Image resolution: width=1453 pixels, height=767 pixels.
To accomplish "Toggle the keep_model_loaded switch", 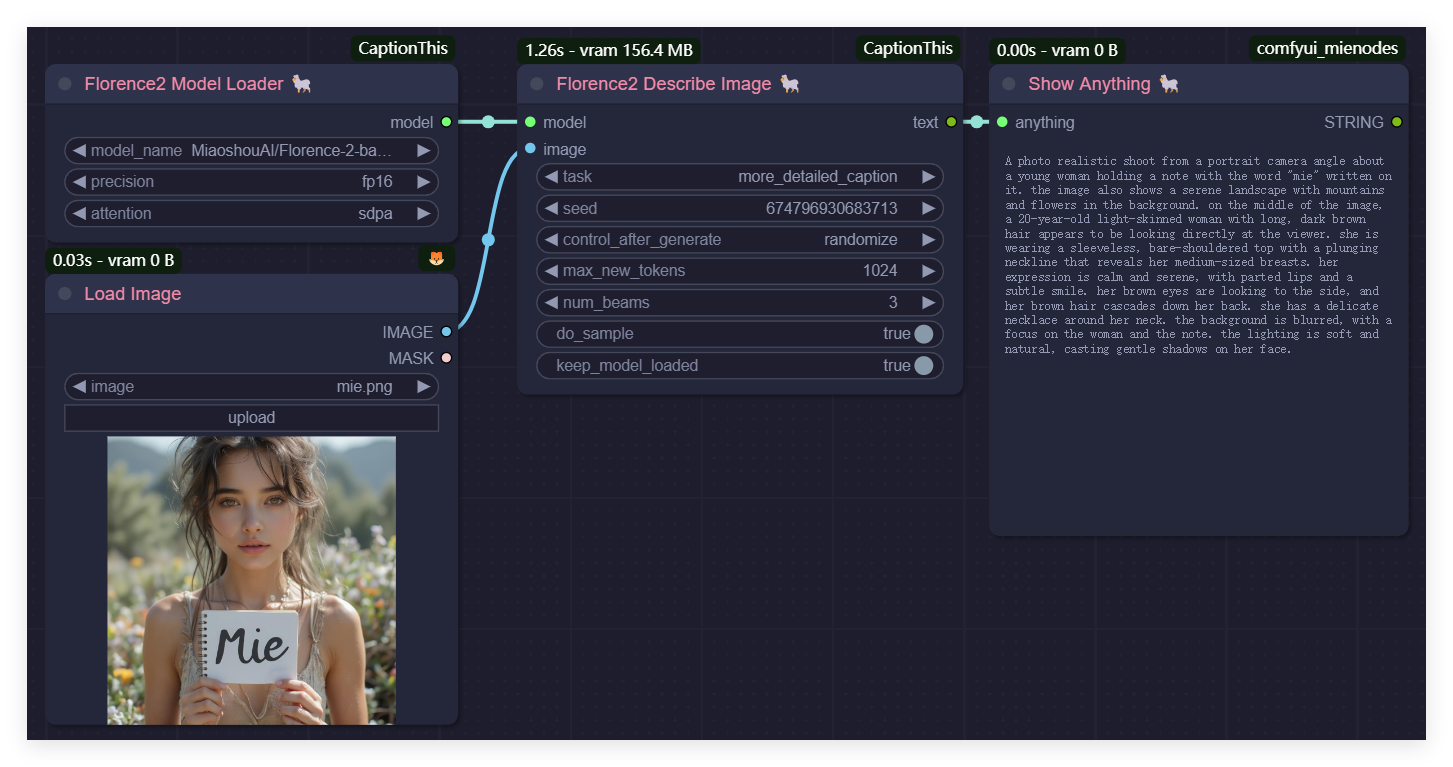I will (x=923, y=366).
